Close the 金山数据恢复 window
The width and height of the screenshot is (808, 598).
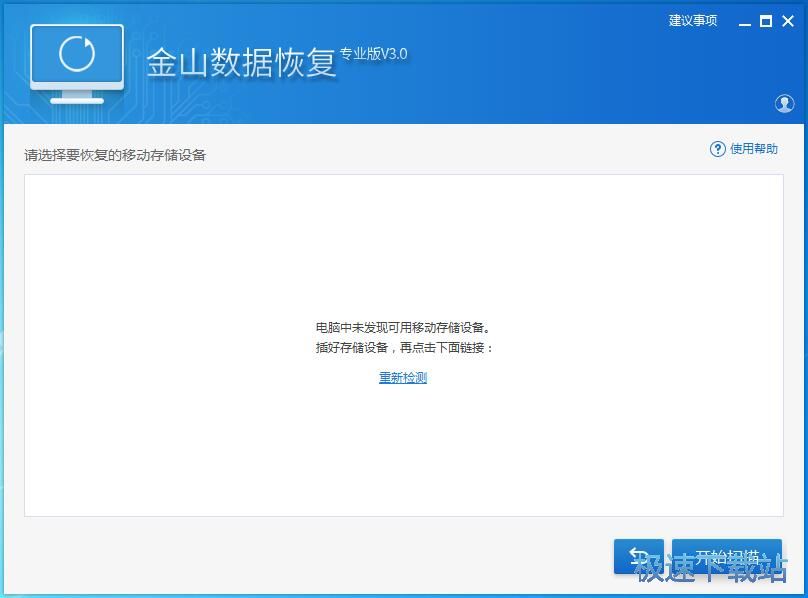[x=788, y=21]
